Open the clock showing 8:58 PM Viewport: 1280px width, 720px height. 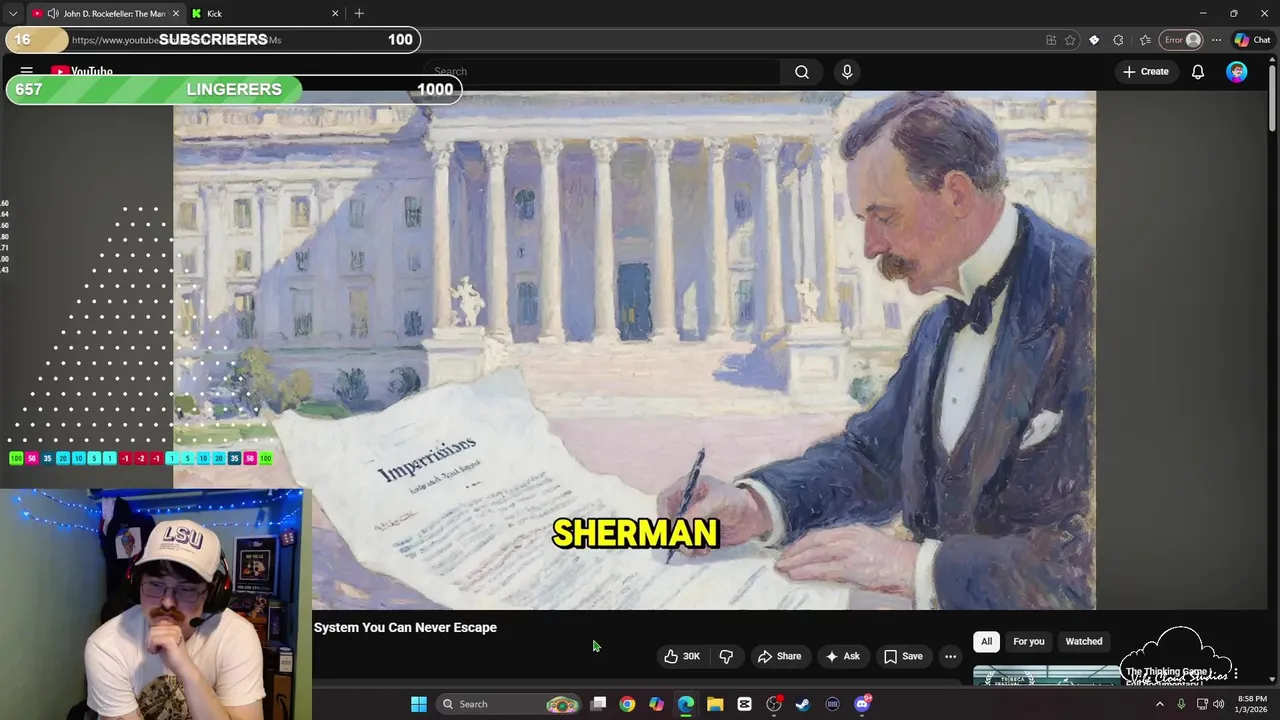(x=1252, y=704)
